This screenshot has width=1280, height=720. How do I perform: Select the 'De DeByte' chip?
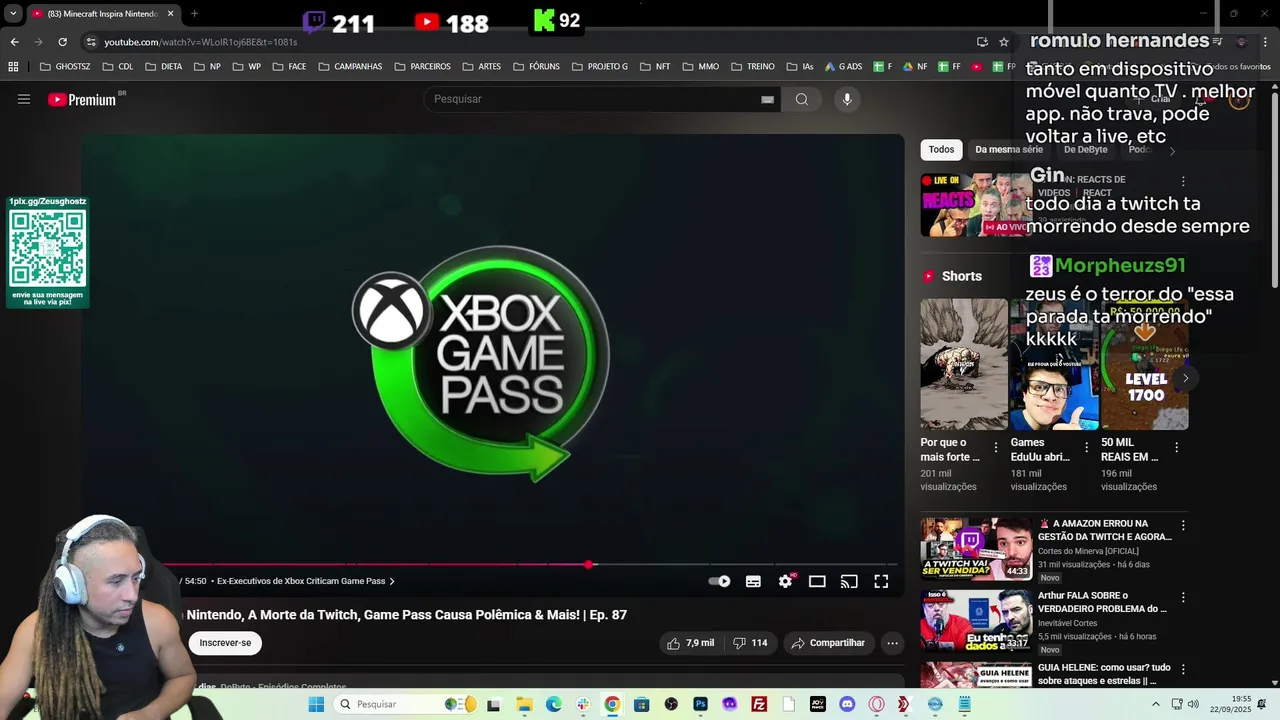pos(1085,149)
